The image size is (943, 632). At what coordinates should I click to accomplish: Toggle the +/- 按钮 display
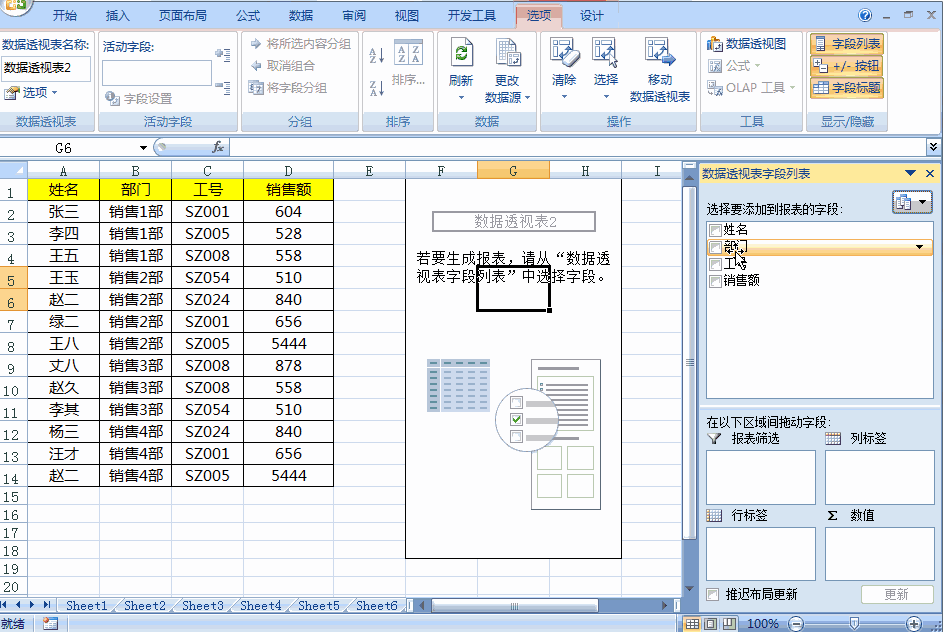pos(847,66)
